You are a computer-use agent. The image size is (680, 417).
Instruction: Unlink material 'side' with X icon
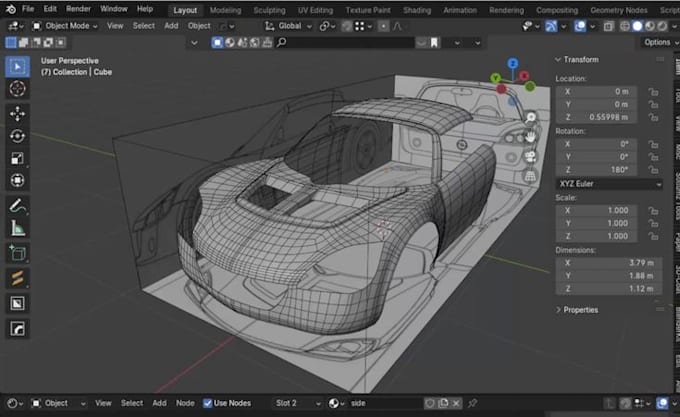[x=456, y=404]
